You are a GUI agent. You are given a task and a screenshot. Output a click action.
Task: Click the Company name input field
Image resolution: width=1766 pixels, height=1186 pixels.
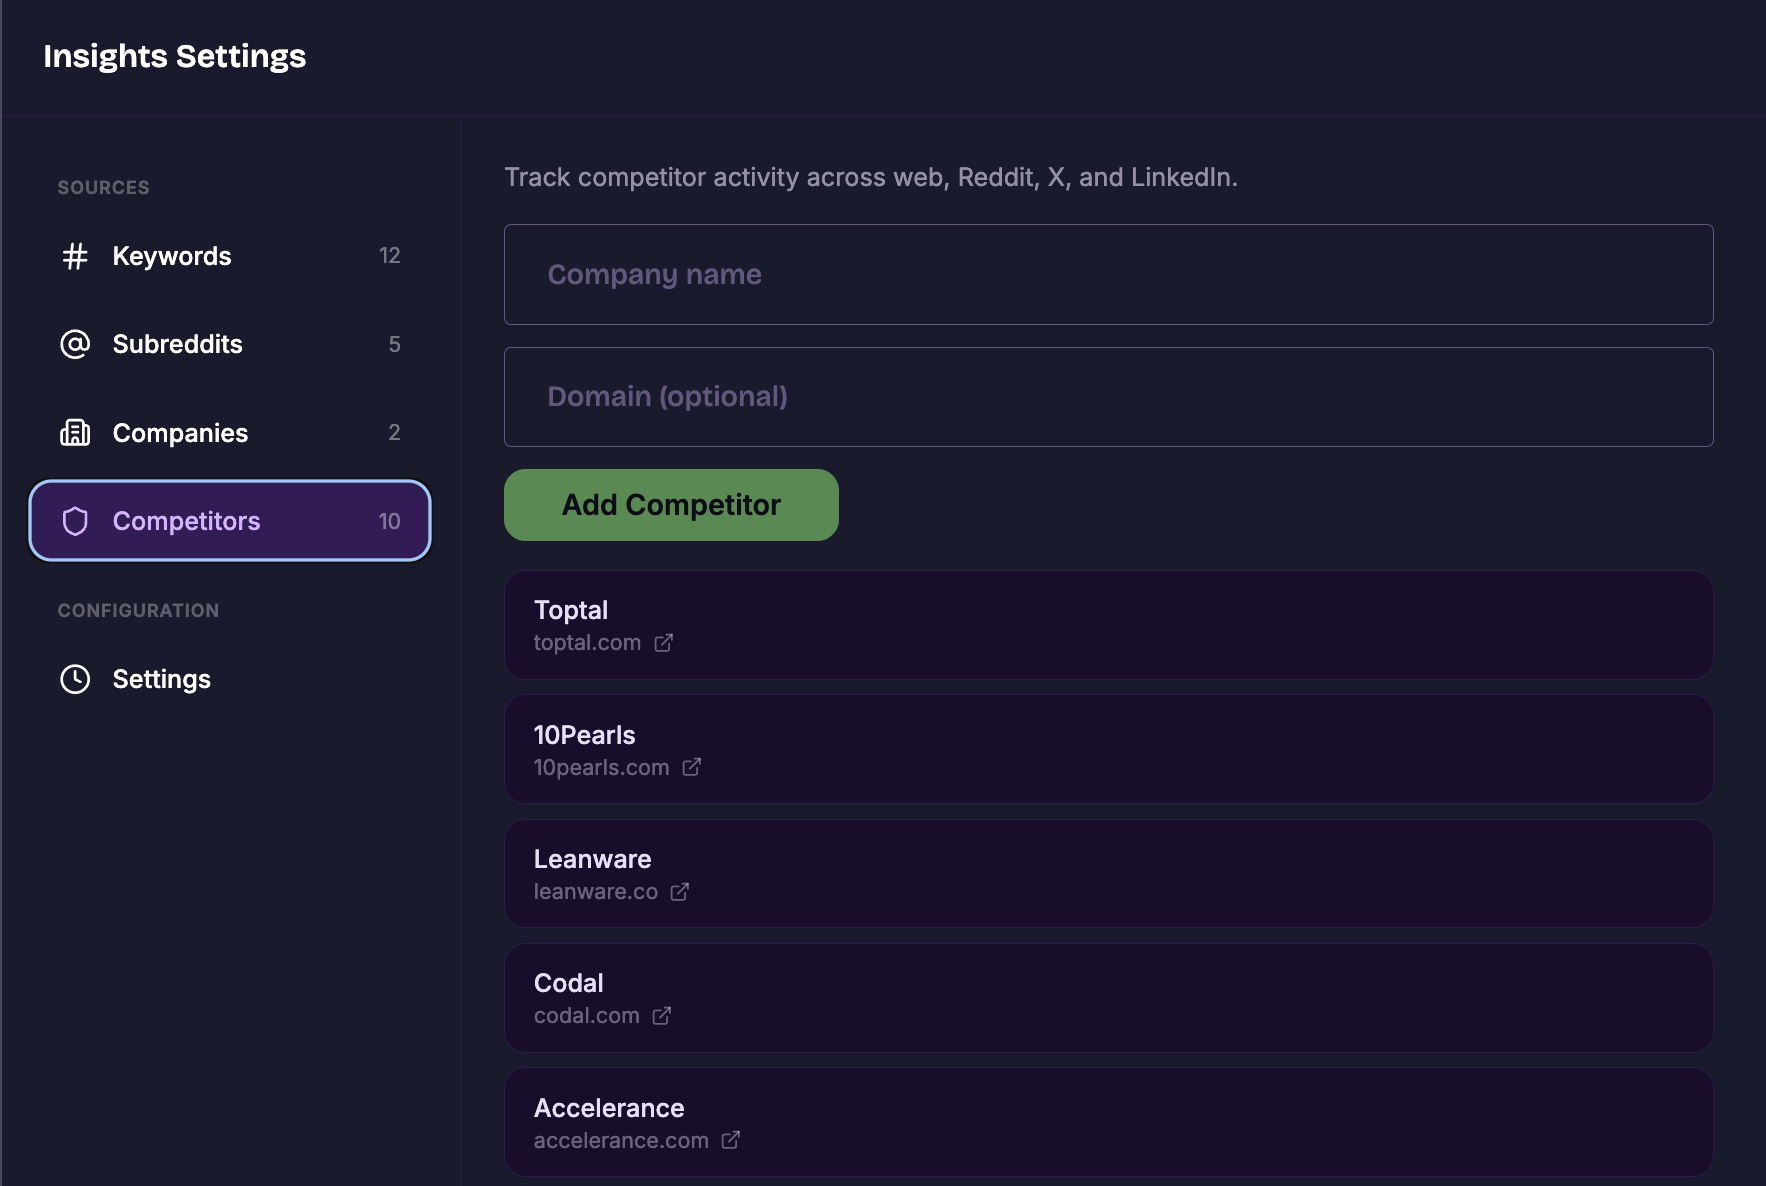pyautogui.click(x=1108, y=274)
